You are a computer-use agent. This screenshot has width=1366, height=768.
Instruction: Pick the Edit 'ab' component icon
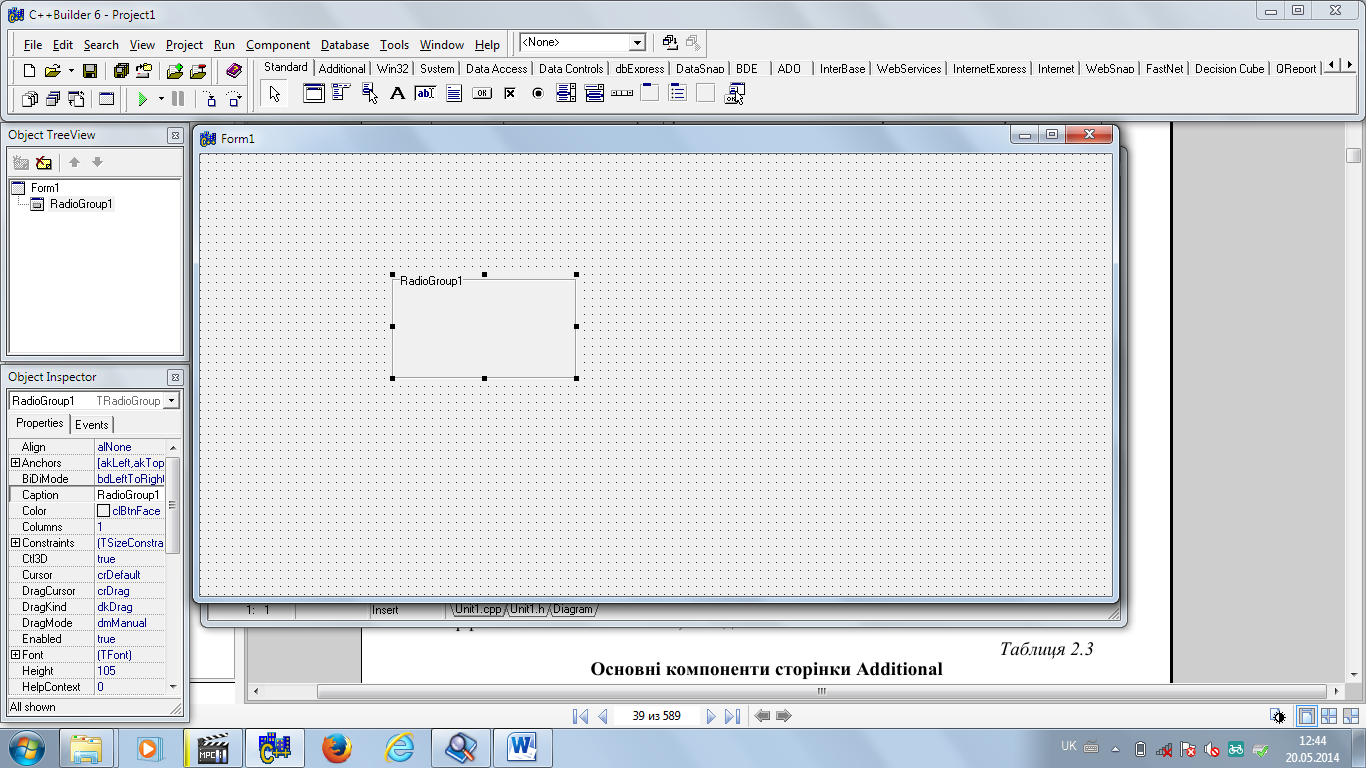425,94
